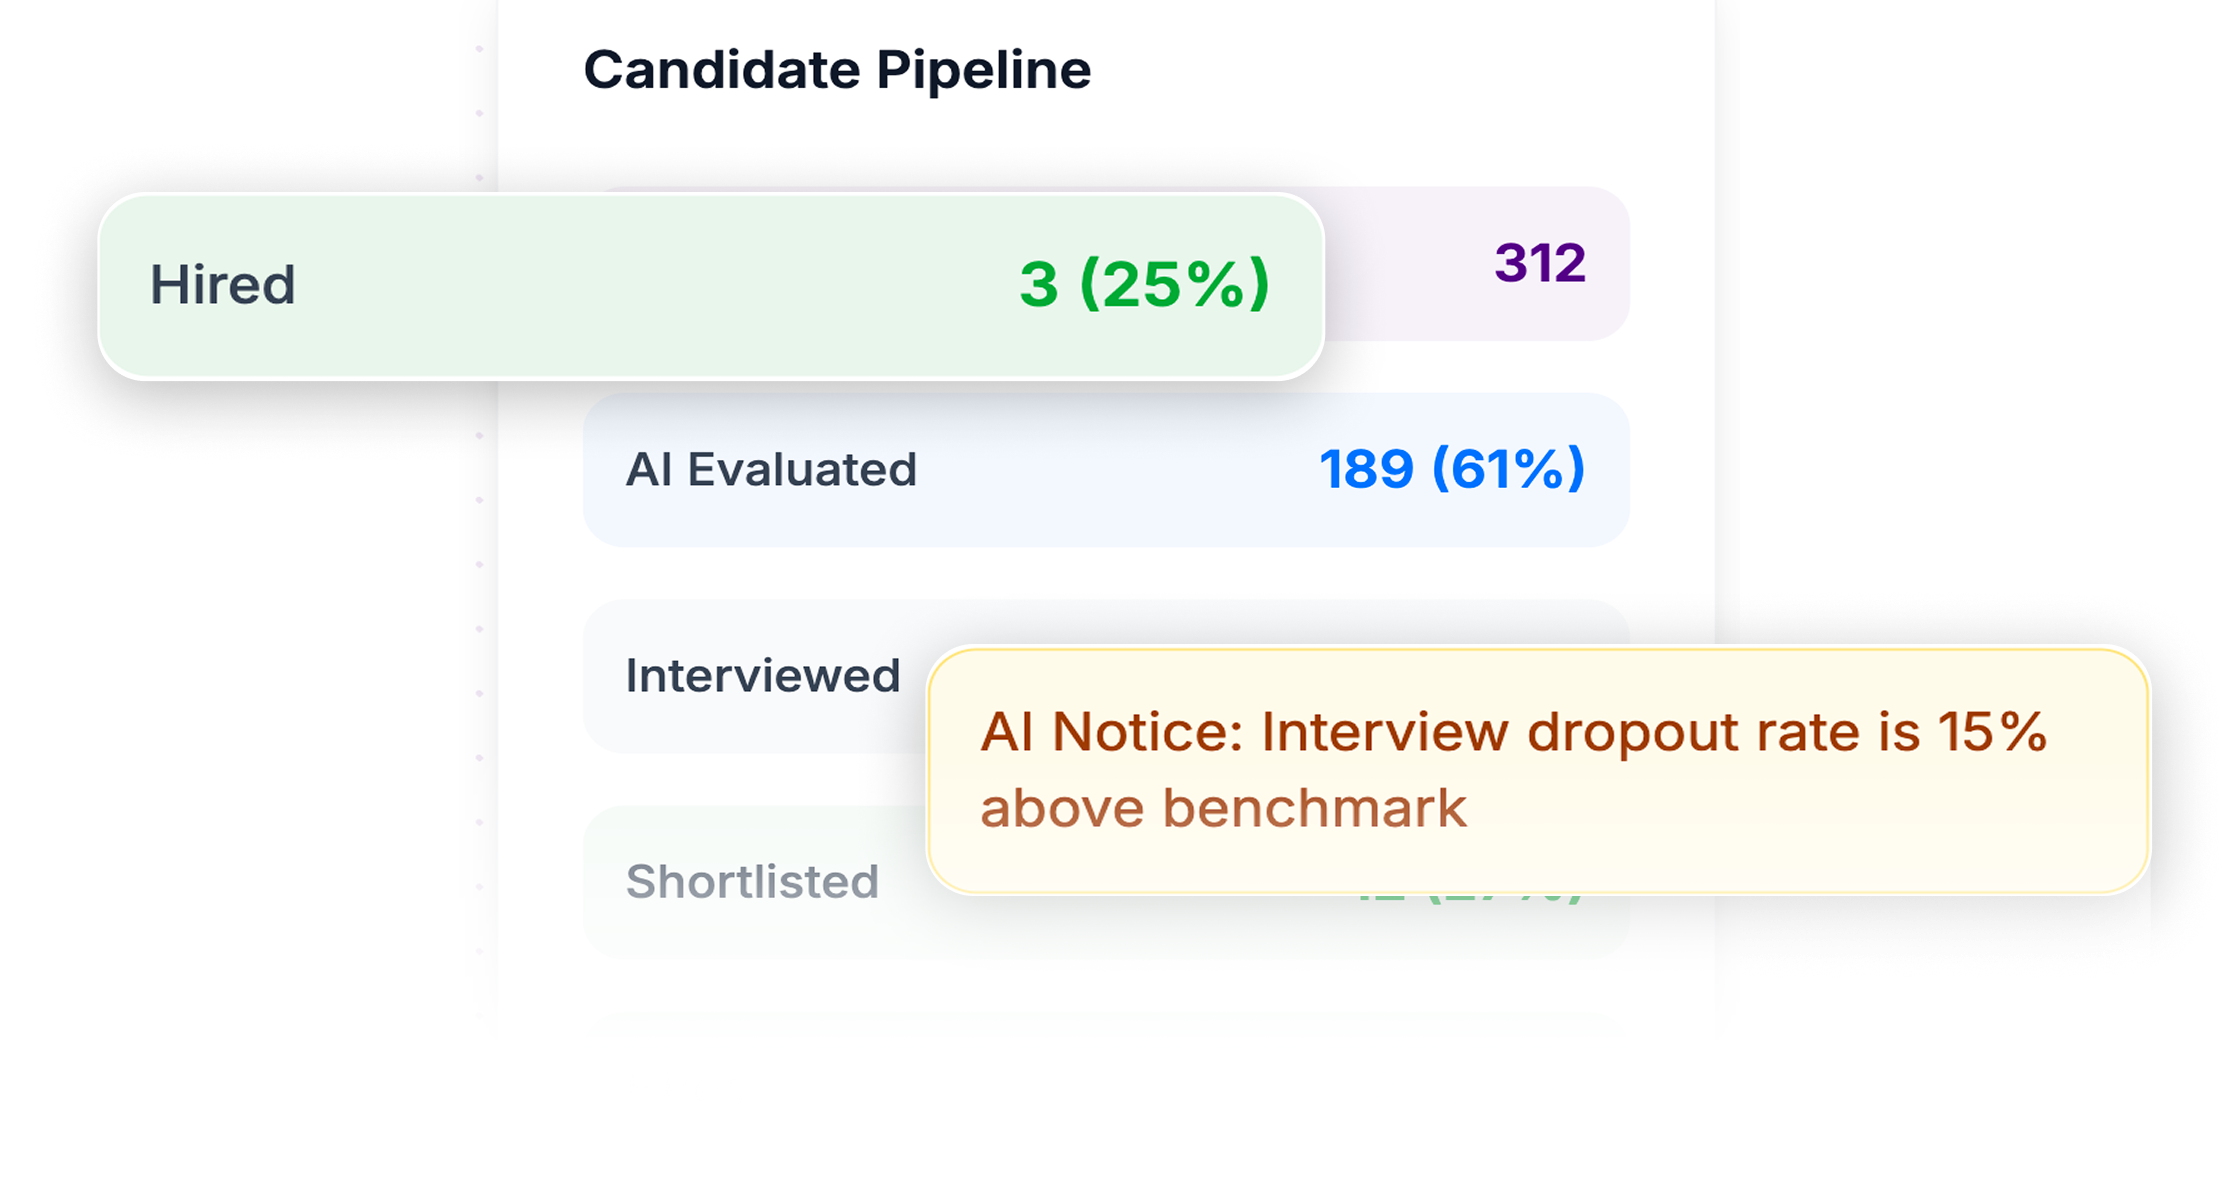
Task: Click the empty middle of Hired card
Action: point(650,286)
